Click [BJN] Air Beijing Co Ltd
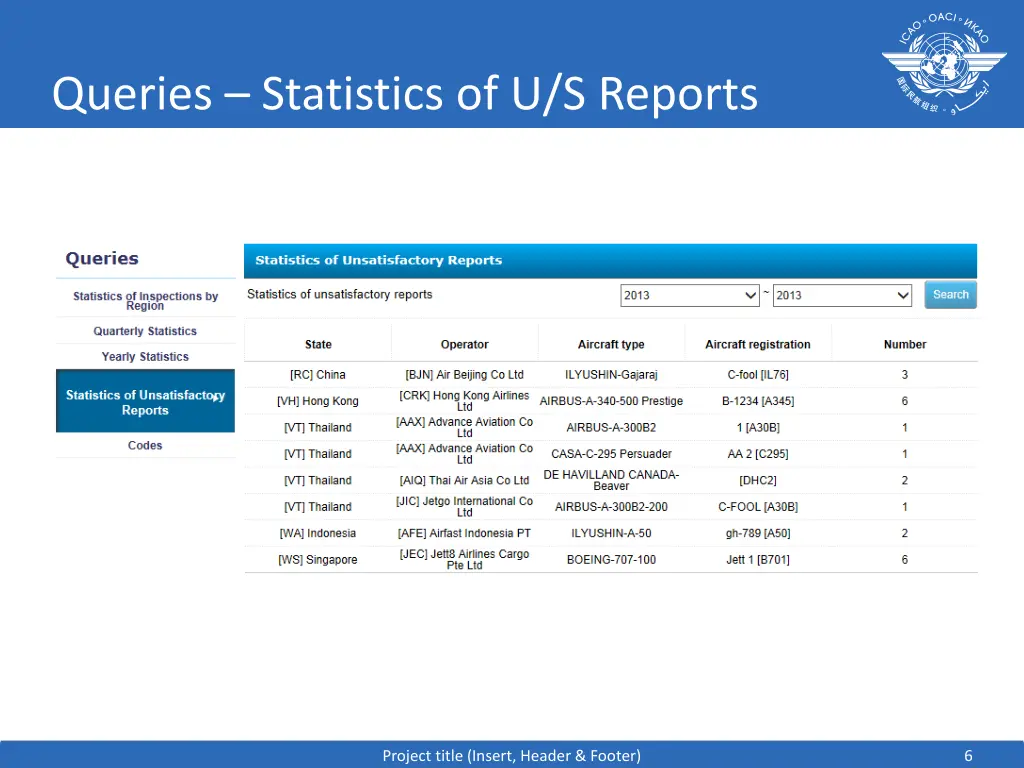The width and height of the screenshot is (1024, 768). click(464, 375)
